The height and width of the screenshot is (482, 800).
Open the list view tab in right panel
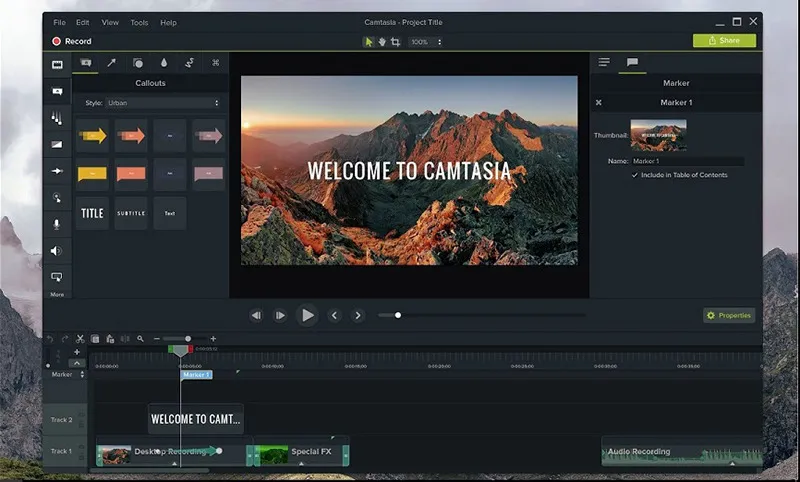coord(604,62)
